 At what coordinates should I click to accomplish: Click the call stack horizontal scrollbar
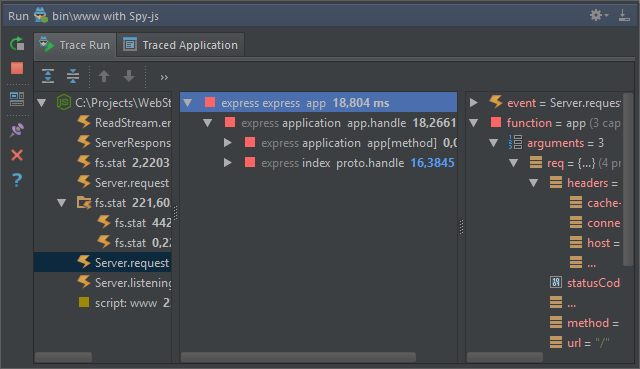click(x=298, y=357)
